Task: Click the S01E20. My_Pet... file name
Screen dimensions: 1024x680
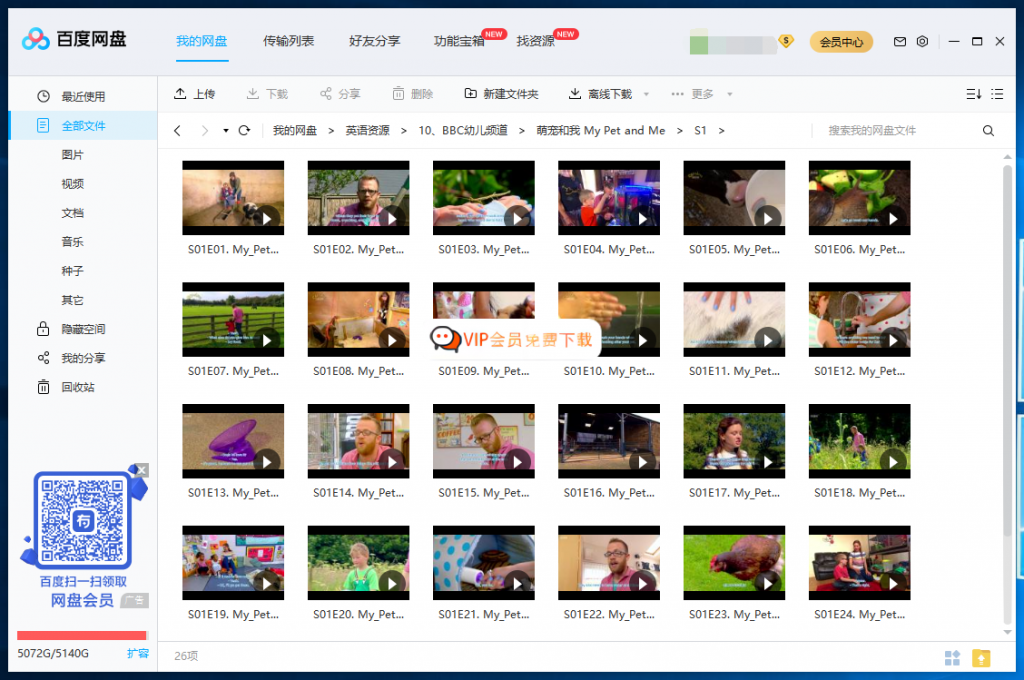Action: pos(359,615)
